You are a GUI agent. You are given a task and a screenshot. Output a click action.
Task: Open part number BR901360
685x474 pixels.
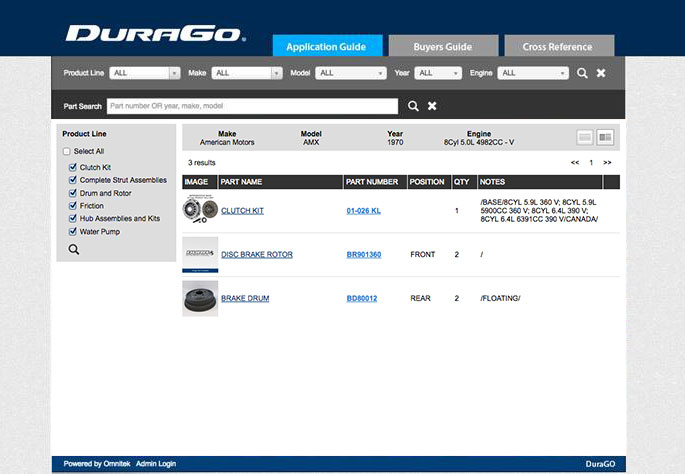click(x=364, y=254)
